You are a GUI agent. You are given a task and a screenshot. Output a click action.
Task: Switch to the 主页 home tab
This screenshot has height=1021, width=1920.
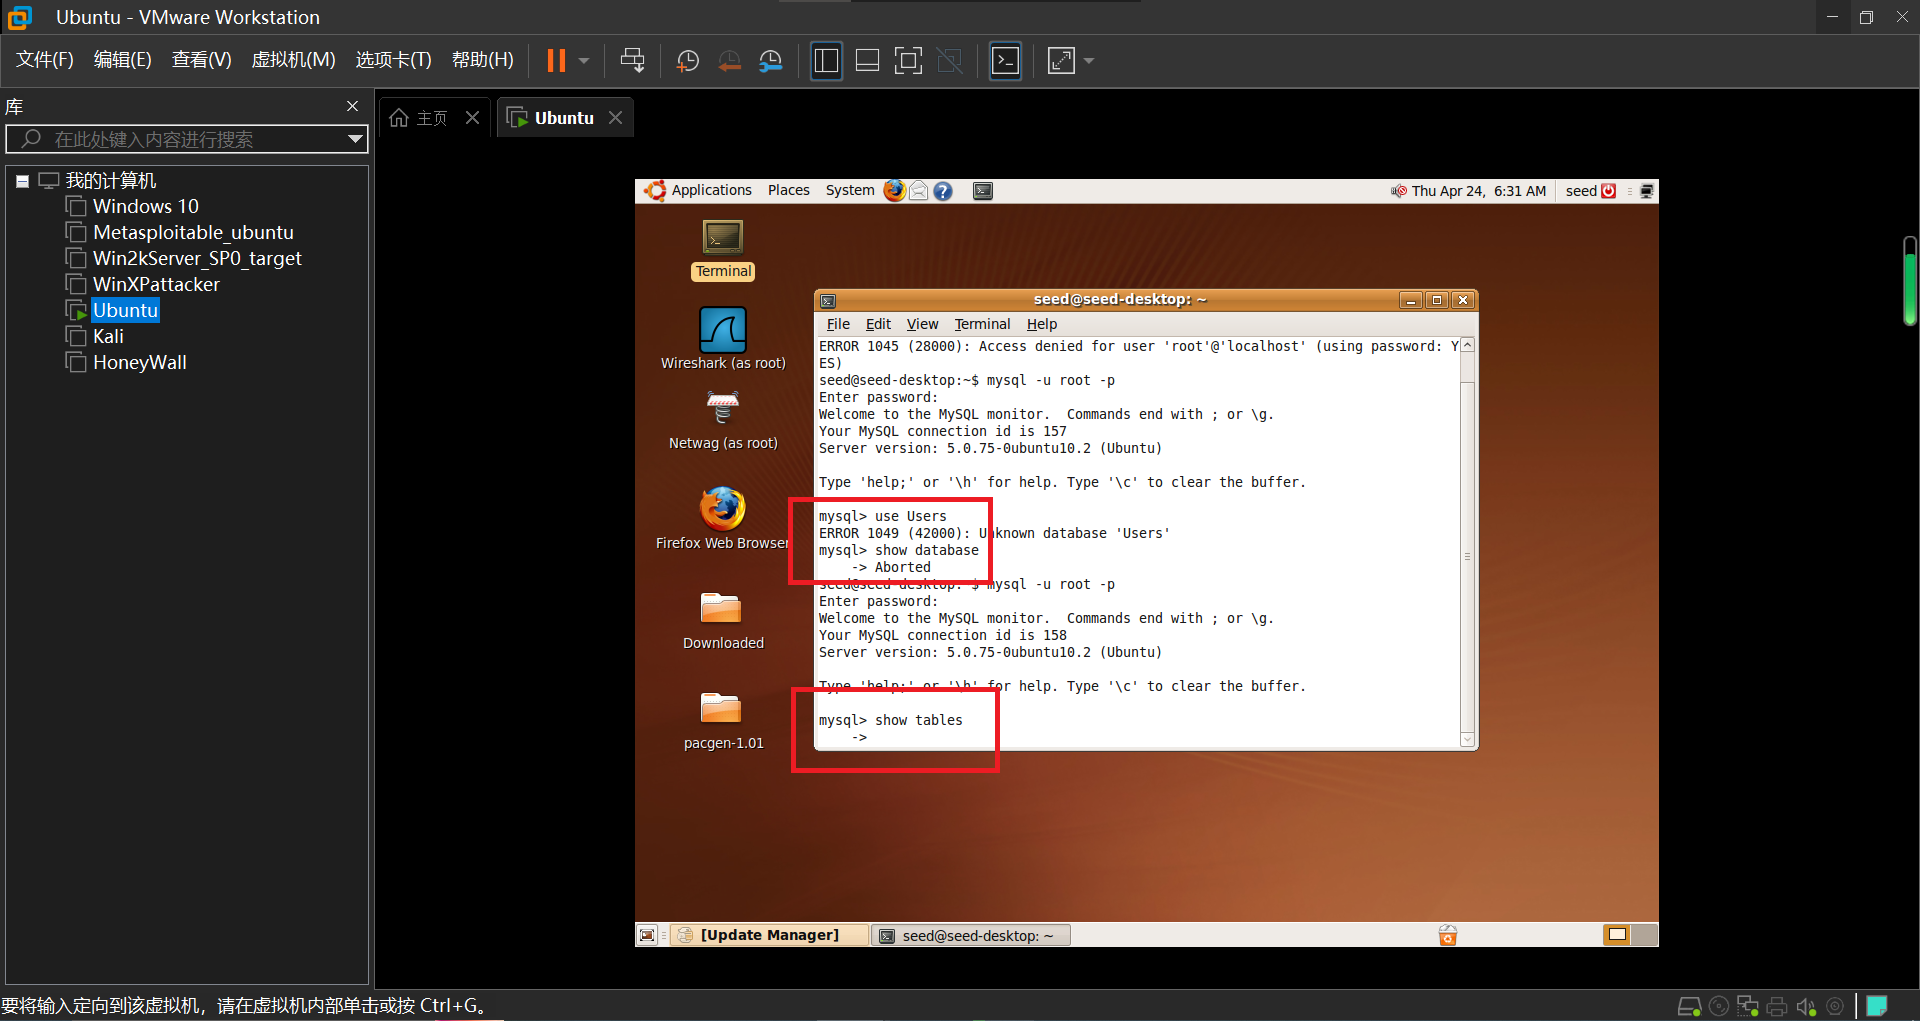point(419,118)
